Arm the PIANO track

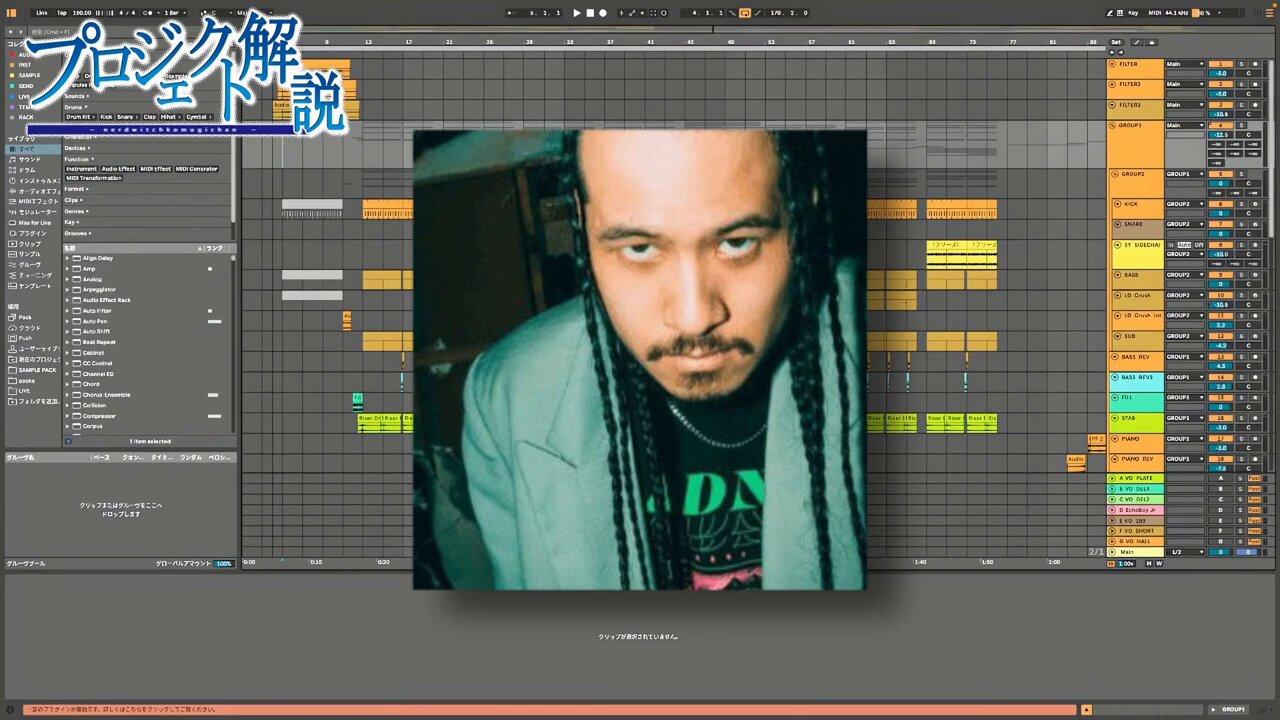tap(1255, 438)
